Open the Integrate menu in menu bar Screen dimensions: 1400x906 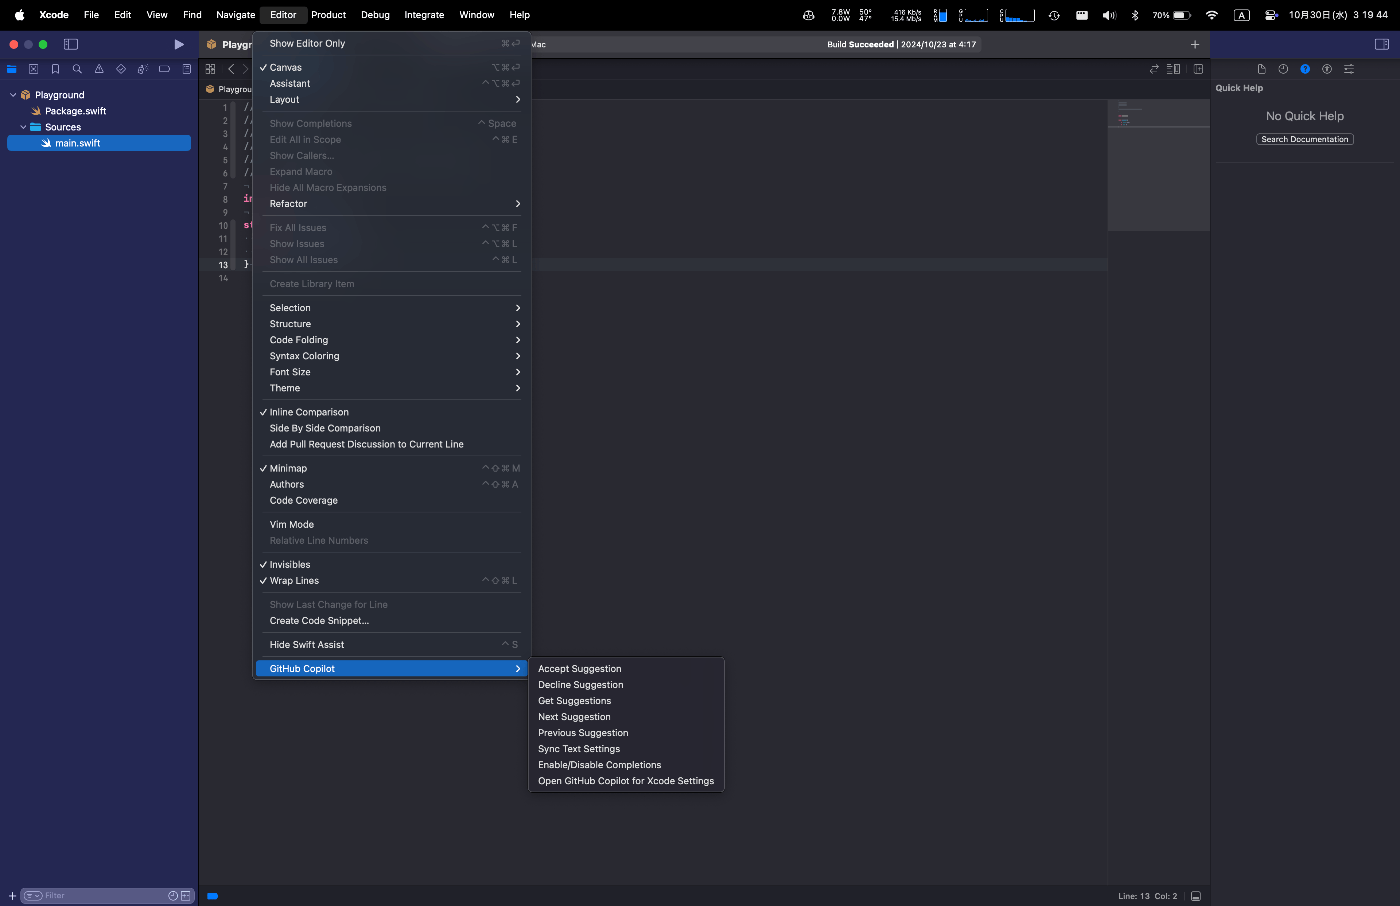(x=424, y=15)
